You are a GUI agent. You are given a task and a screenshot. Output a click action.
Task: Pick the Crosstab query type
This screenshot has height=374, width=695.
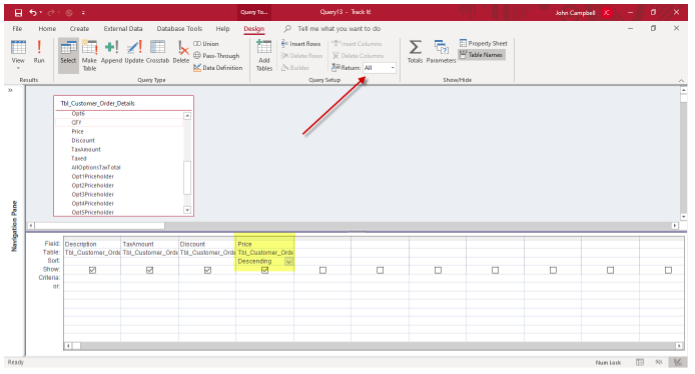(157, 51)
